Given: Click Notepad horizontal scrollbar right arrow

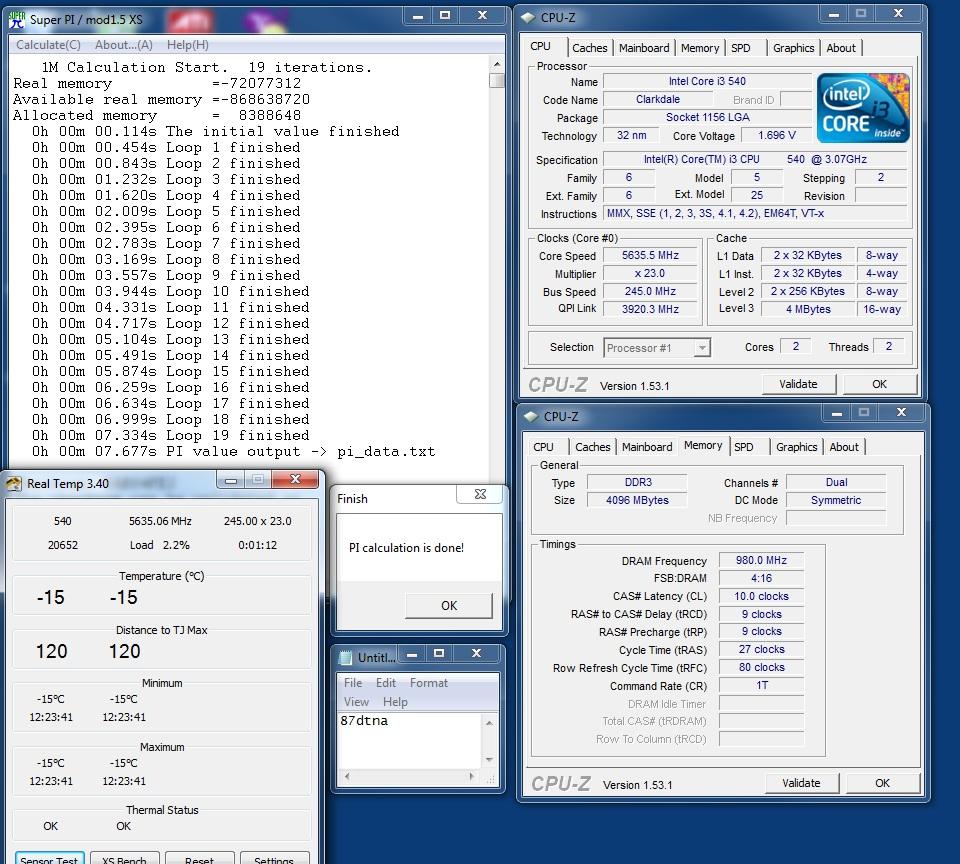Looking at the screenshot, I should pyautogui.click(x=471, y=776).
